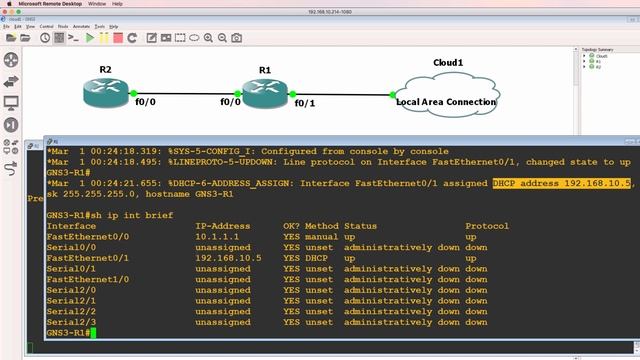Click the FastEthernet0/0 row in terminal
Image resolution: width=640 pixels, height=360 pixels.
(278, 237)
